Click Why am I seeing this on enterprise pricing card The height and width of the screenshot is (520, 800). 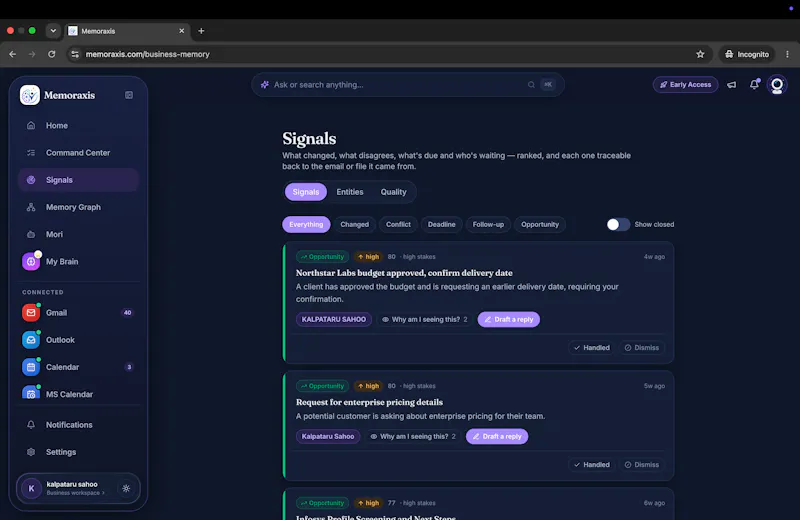(413, 436)
